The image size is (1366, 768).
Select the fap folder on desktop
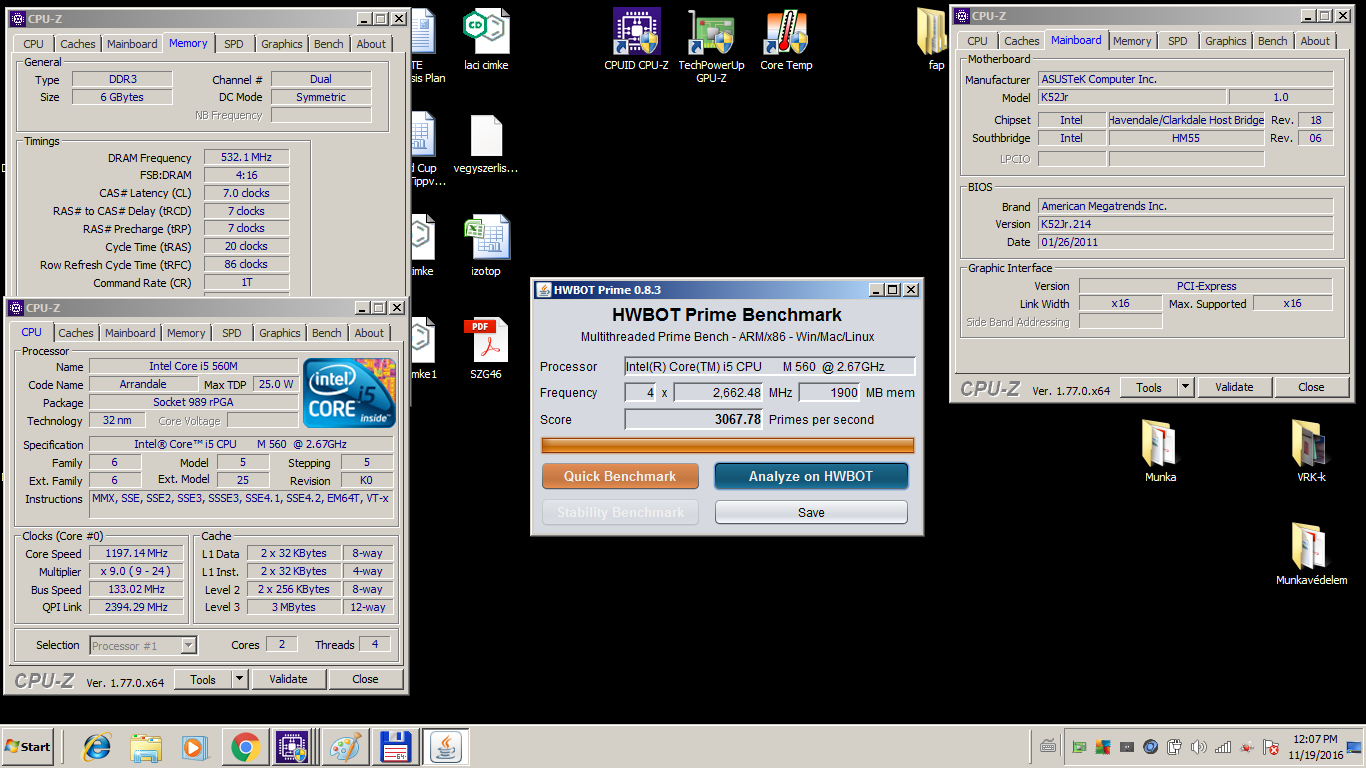pos(934,40)
